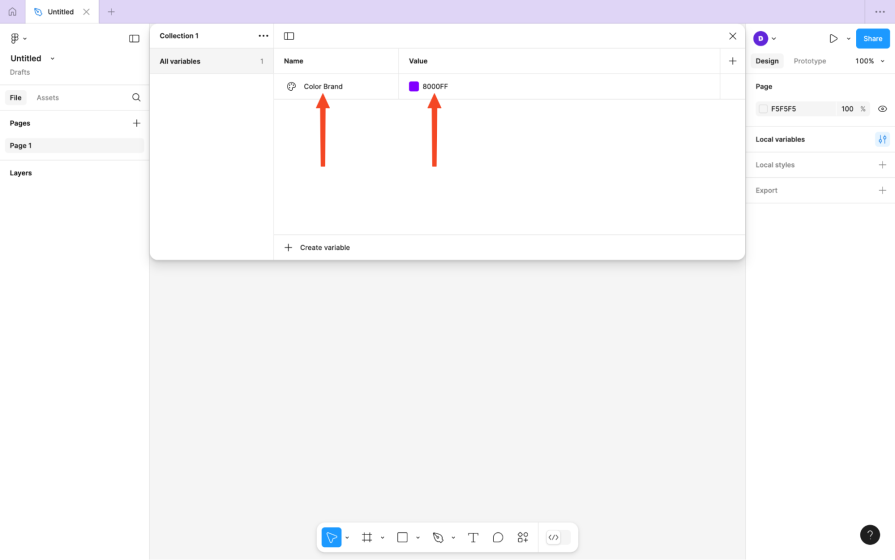Click the Share button
This screenshot has height=560, width=895.
pos(872,39)
